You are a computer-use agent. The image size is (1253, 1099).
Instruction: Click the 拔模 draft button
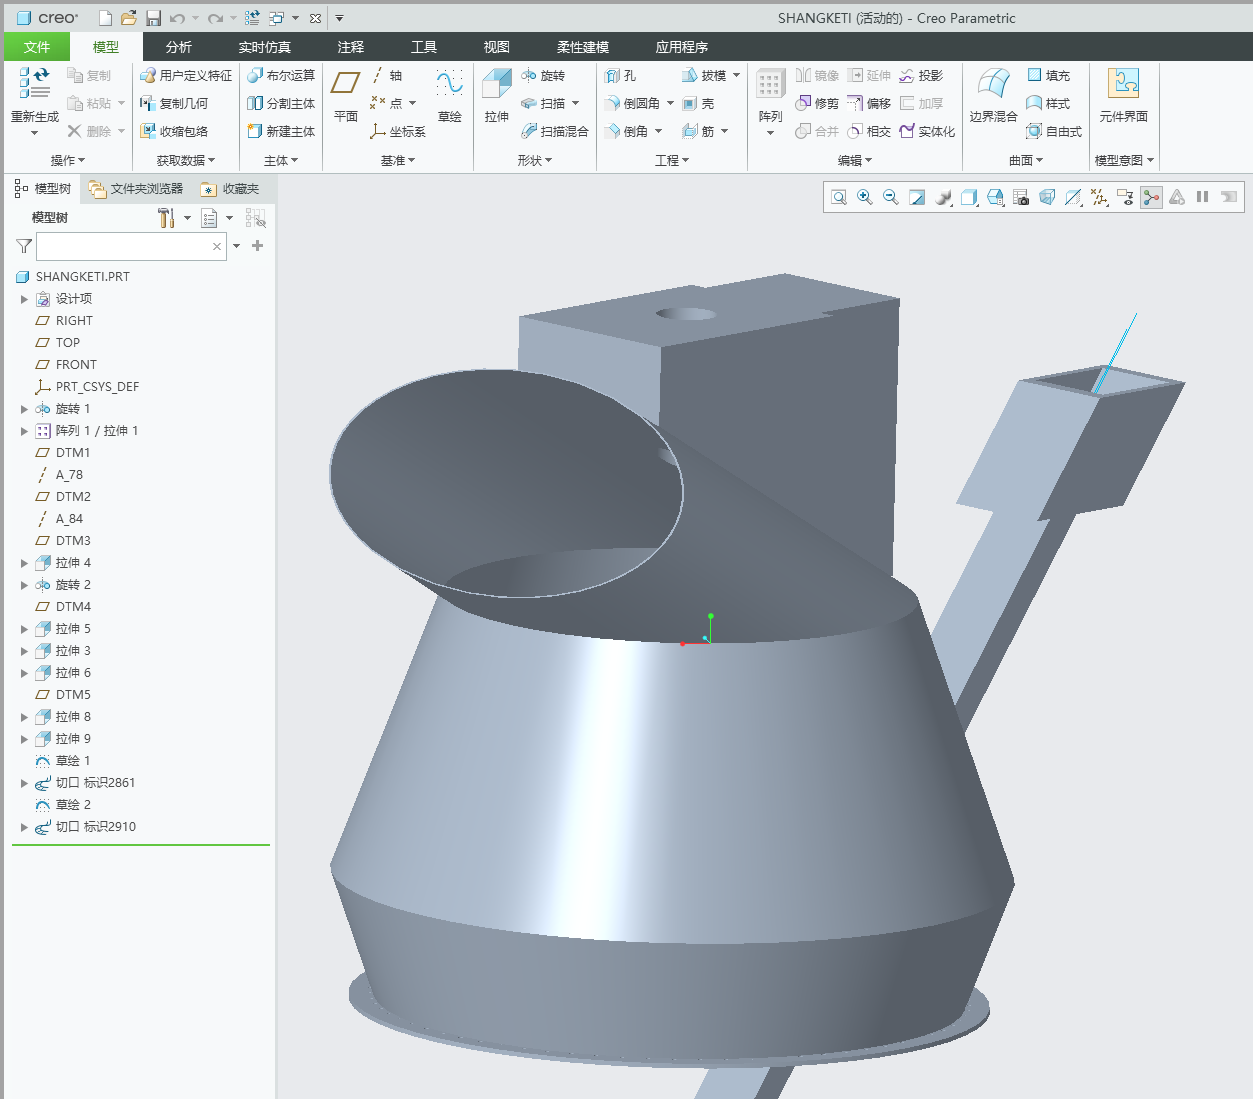pos(704,76)
